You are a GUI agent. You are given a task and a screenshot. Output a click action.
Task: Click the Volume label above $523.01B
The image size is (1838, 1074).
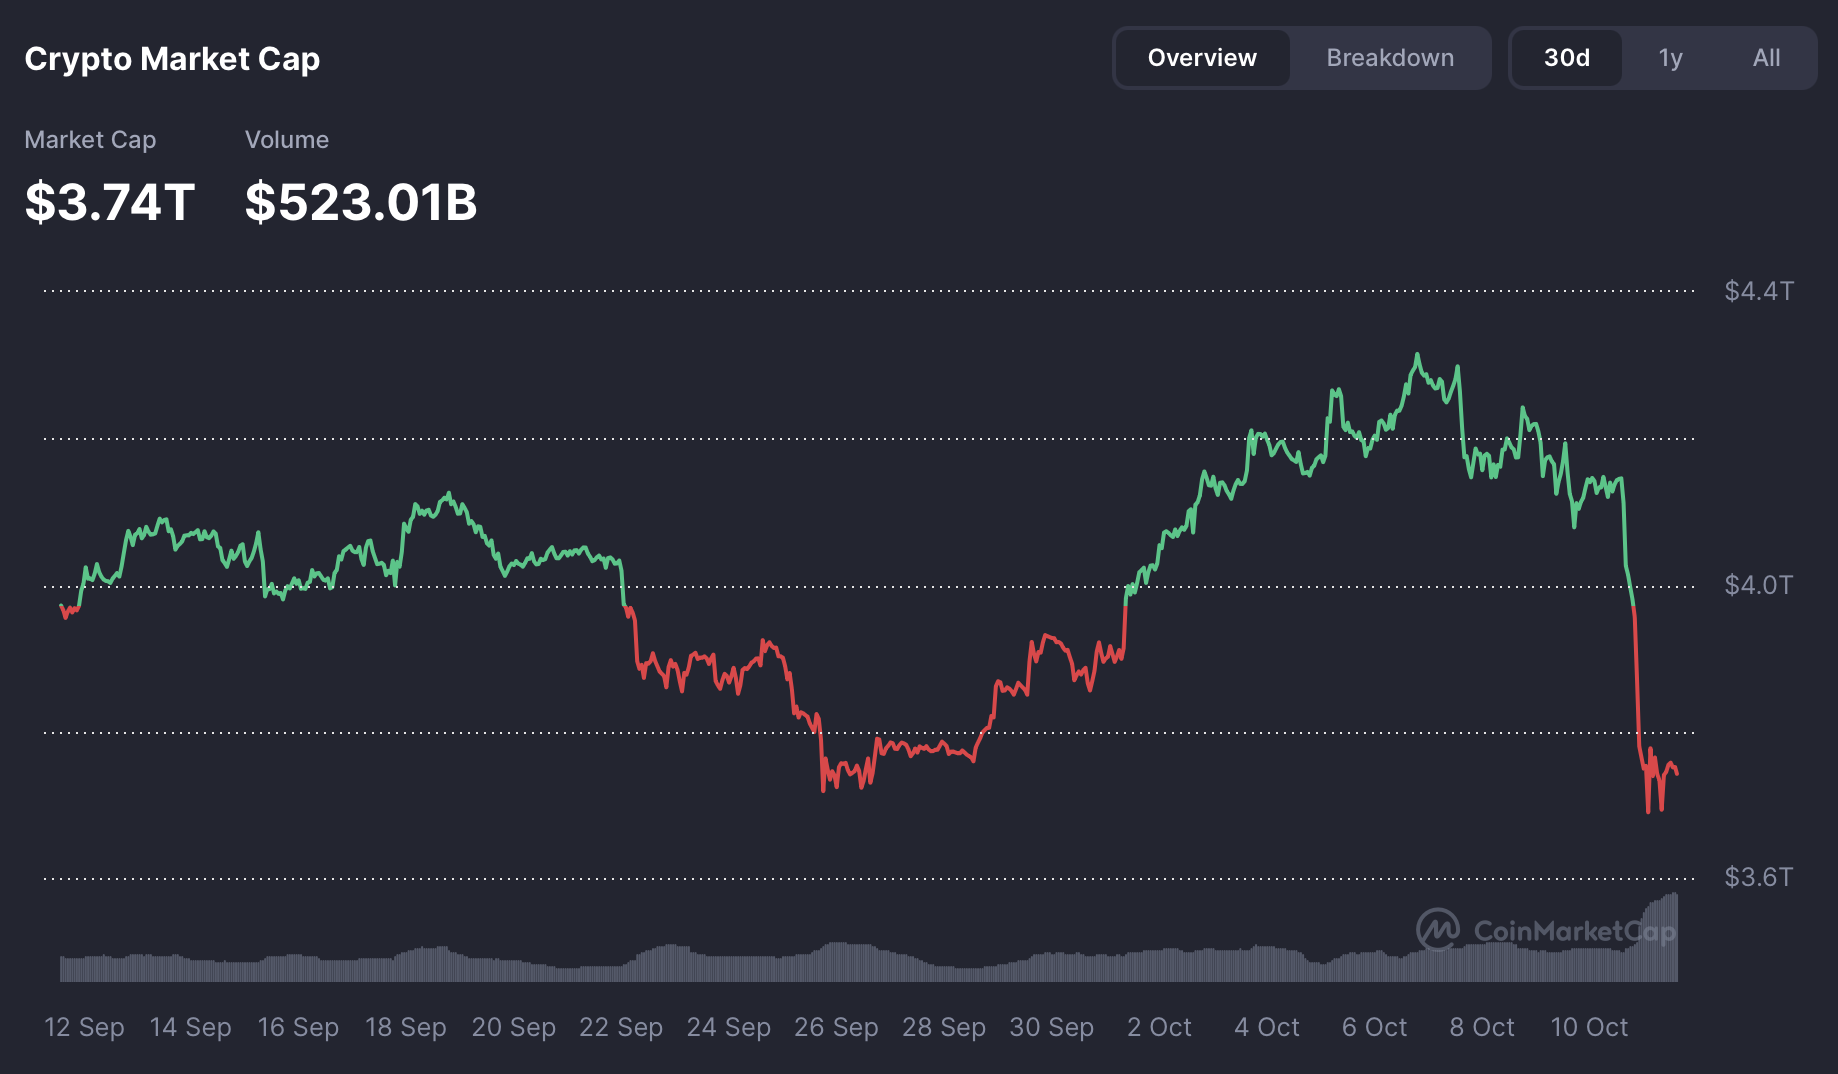(x=287, y=140)
